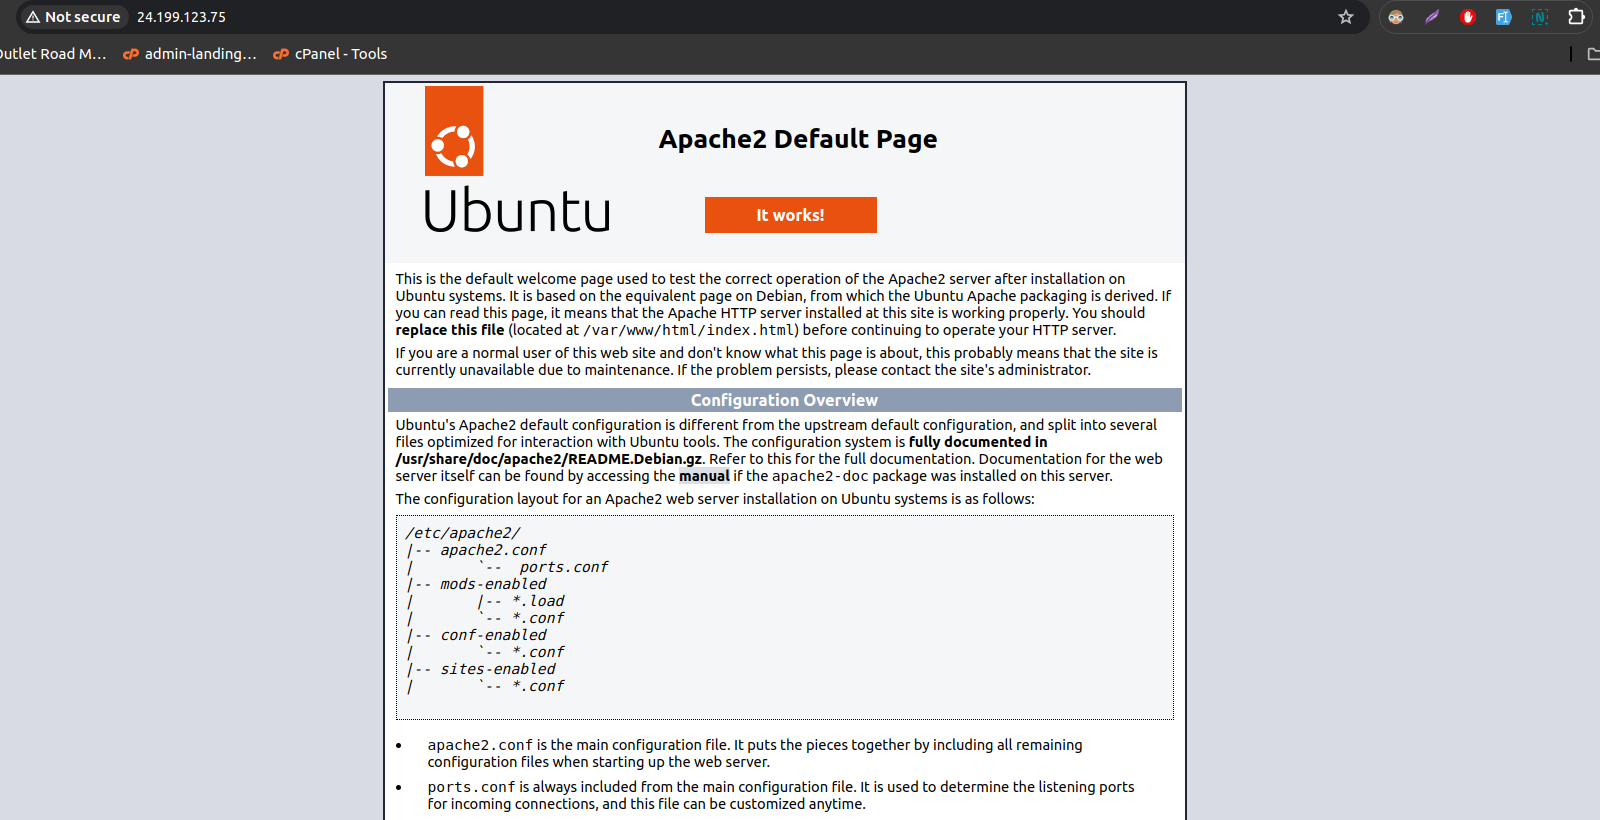Click the README.Debian.gz bold path text

point(549,459)
